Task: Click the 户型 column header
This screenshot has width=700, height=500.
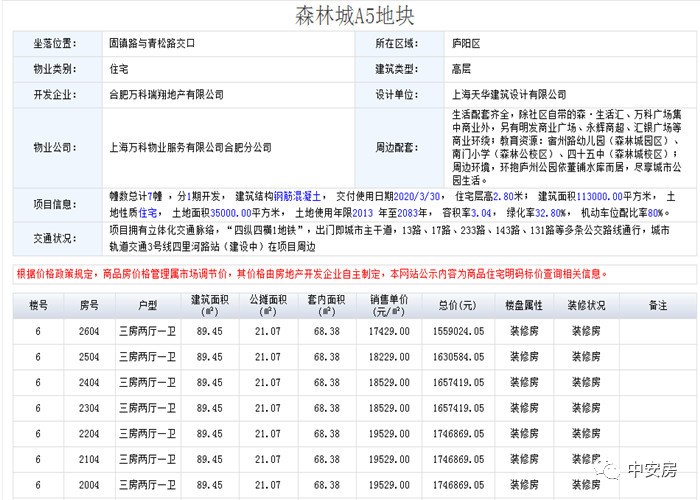Action: (148, 306)
